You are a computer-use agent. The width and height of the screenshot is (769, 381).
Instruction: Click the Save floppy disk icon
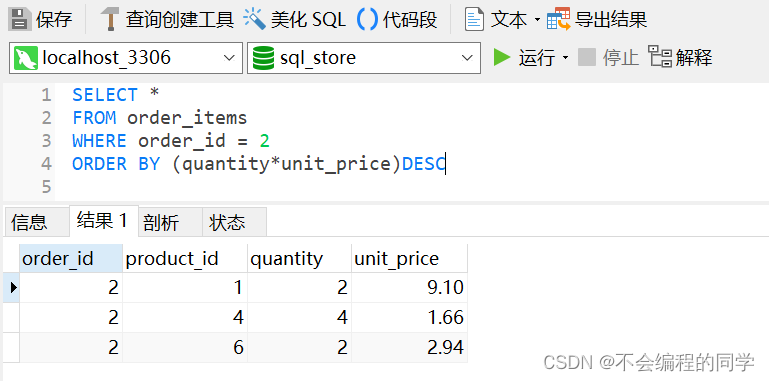pyautogui.click(x=20, y=20)
